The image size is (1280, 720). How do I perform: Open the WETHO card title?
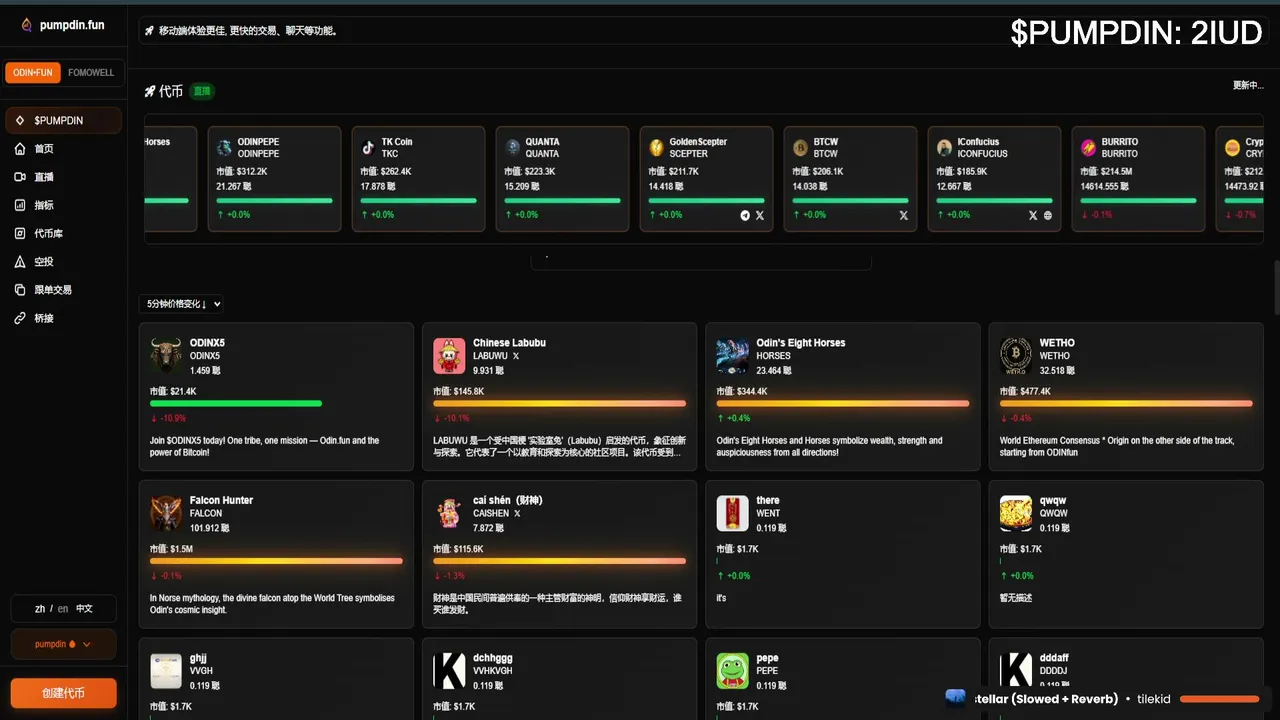(x=1057, y=343)
